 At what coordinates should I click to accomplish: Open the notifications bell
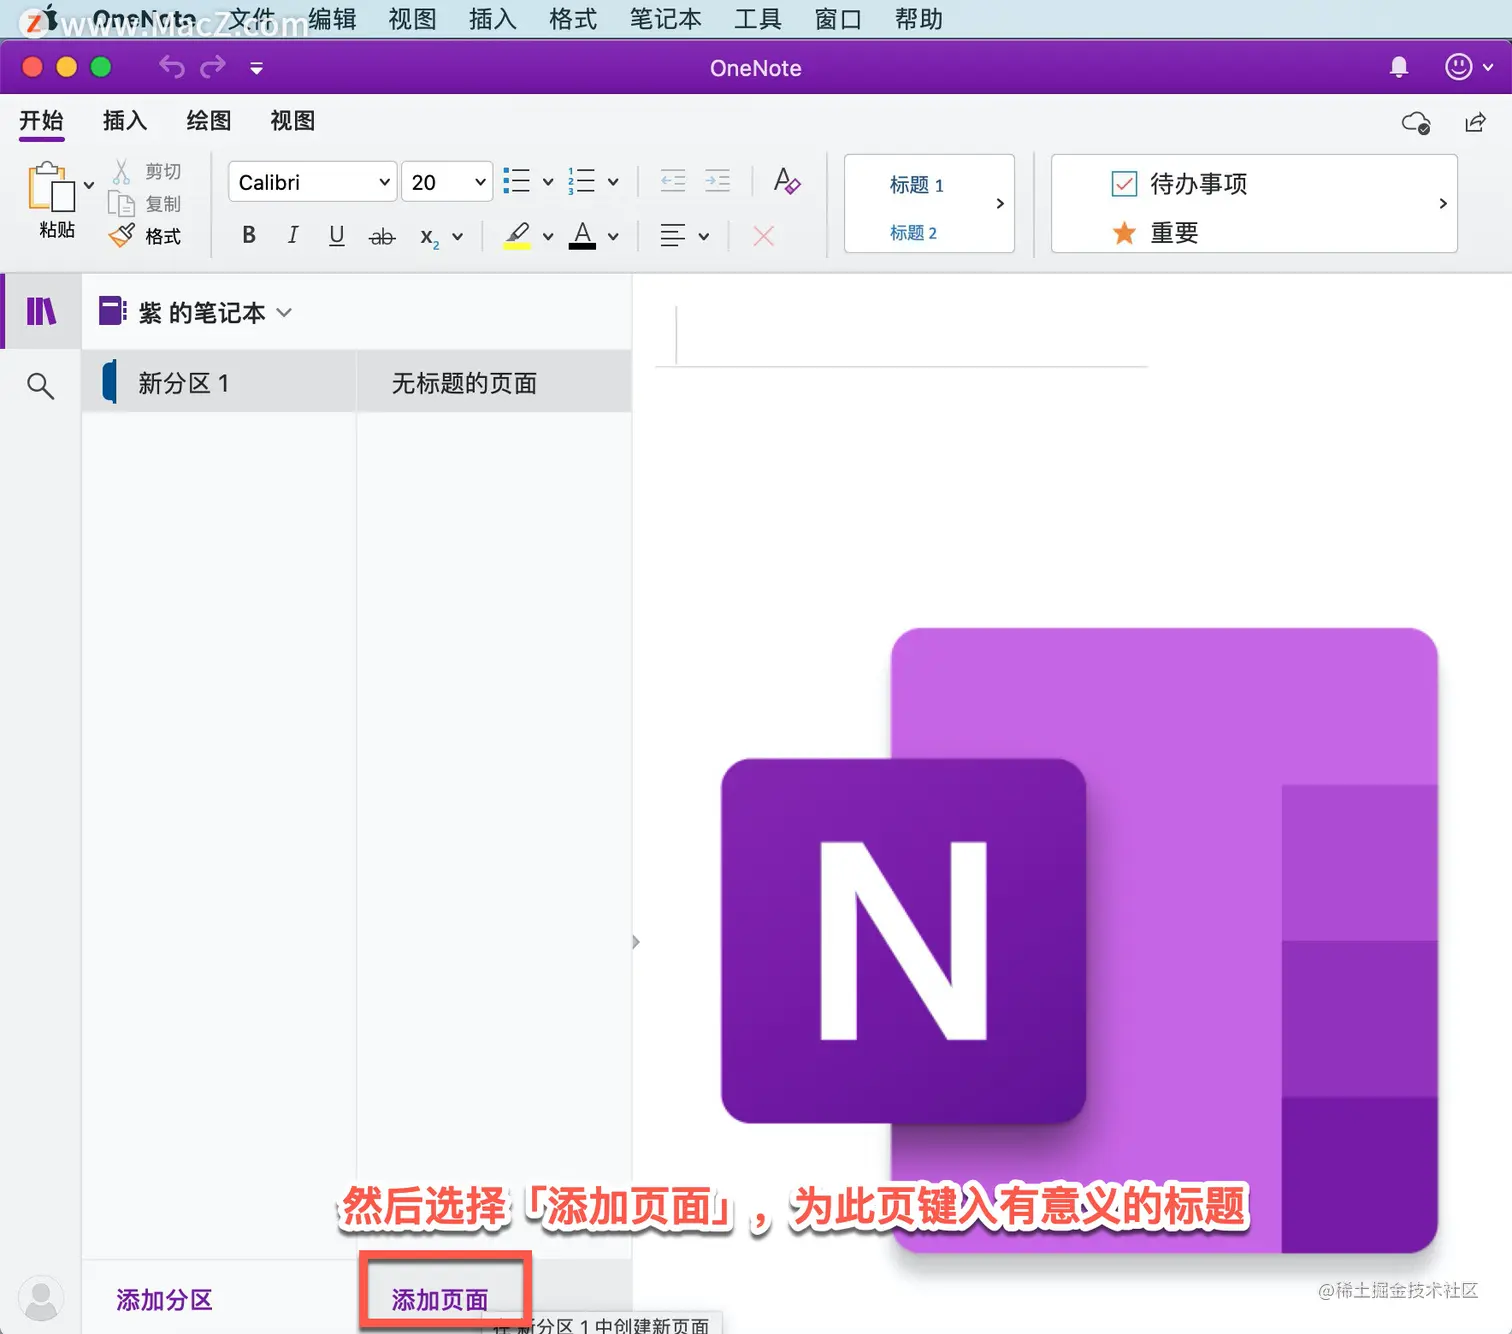tap(1399, 67)
